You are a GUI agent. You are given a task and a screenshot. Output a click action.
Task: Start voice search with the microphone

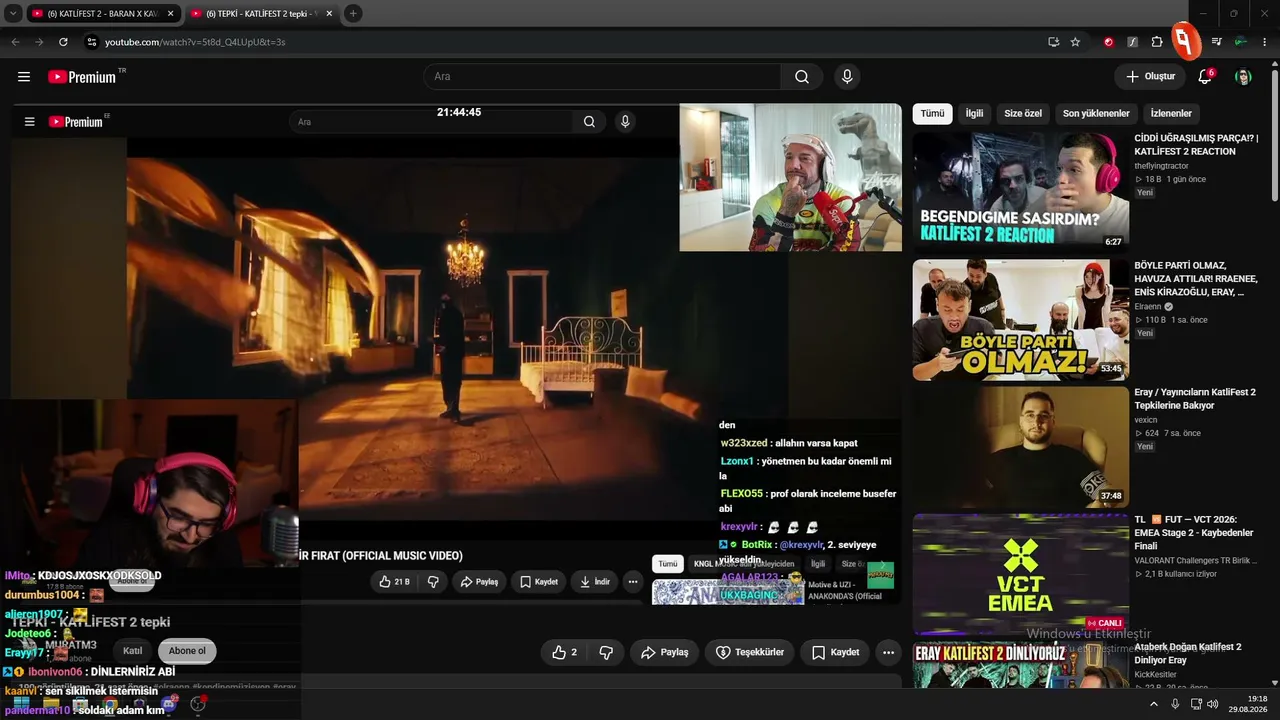(x=847, y=77)
